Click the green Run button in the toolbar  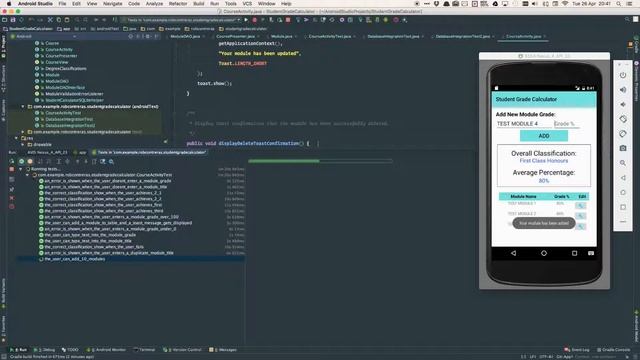[x=246, y=20]
